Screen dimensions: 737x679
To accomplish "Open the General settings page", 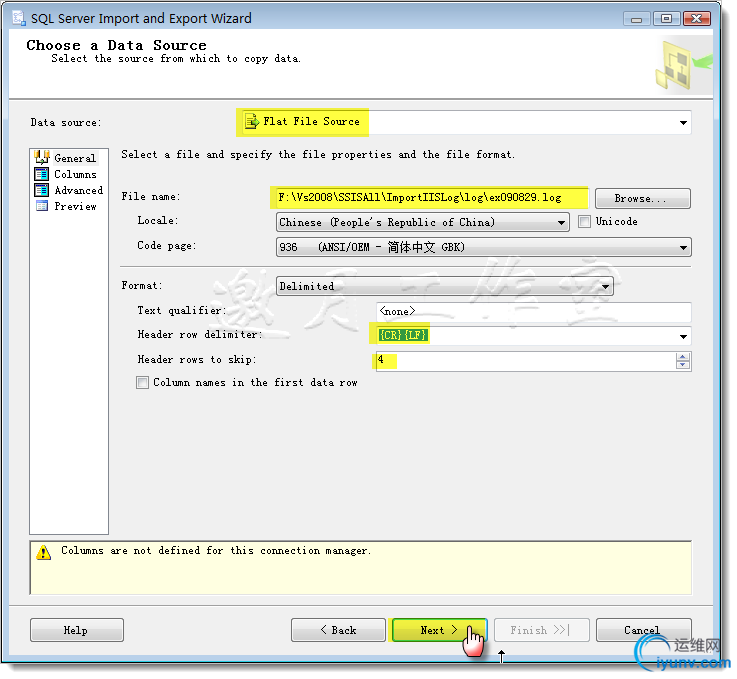I will coord(75,158).
